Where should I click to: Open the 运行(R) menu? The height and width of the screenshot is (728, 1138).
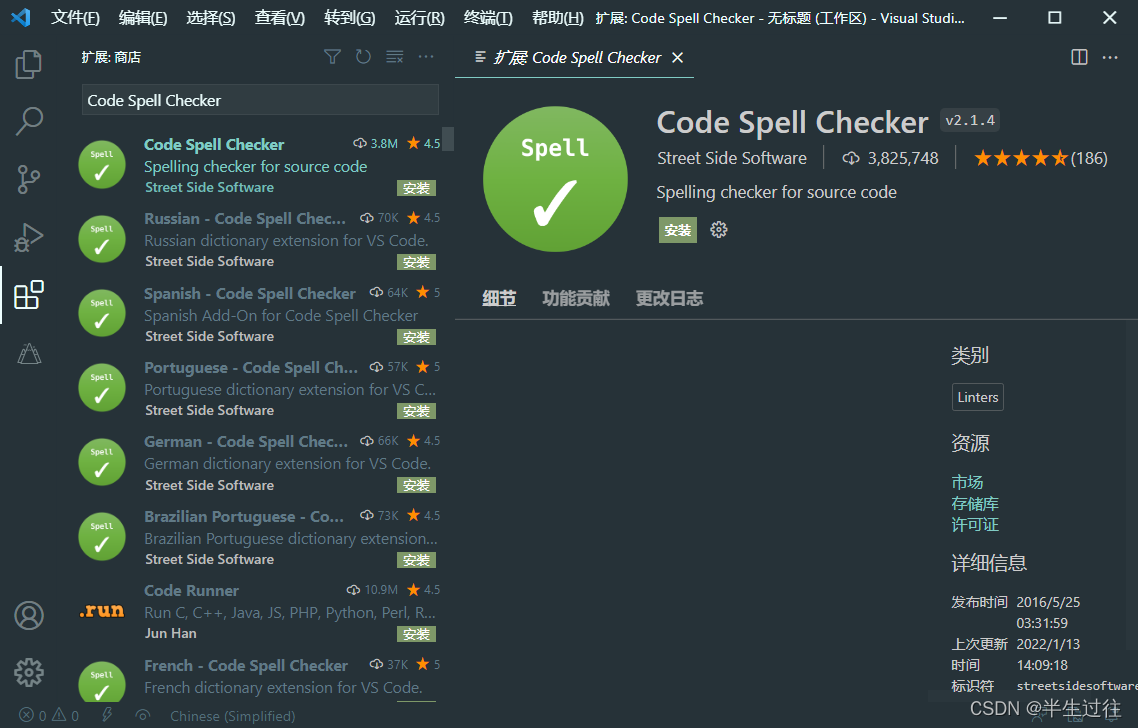coord(419,17)
